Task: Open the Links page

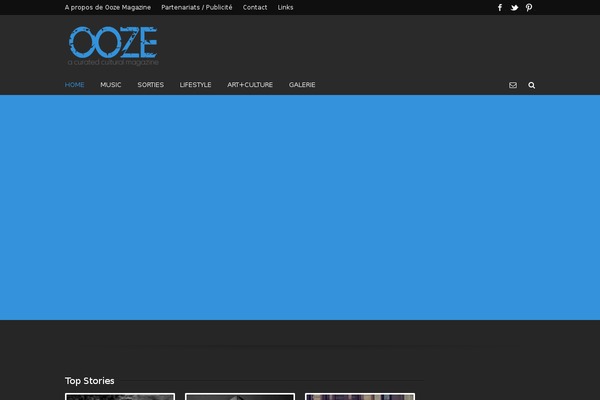Action: [285, 7]
